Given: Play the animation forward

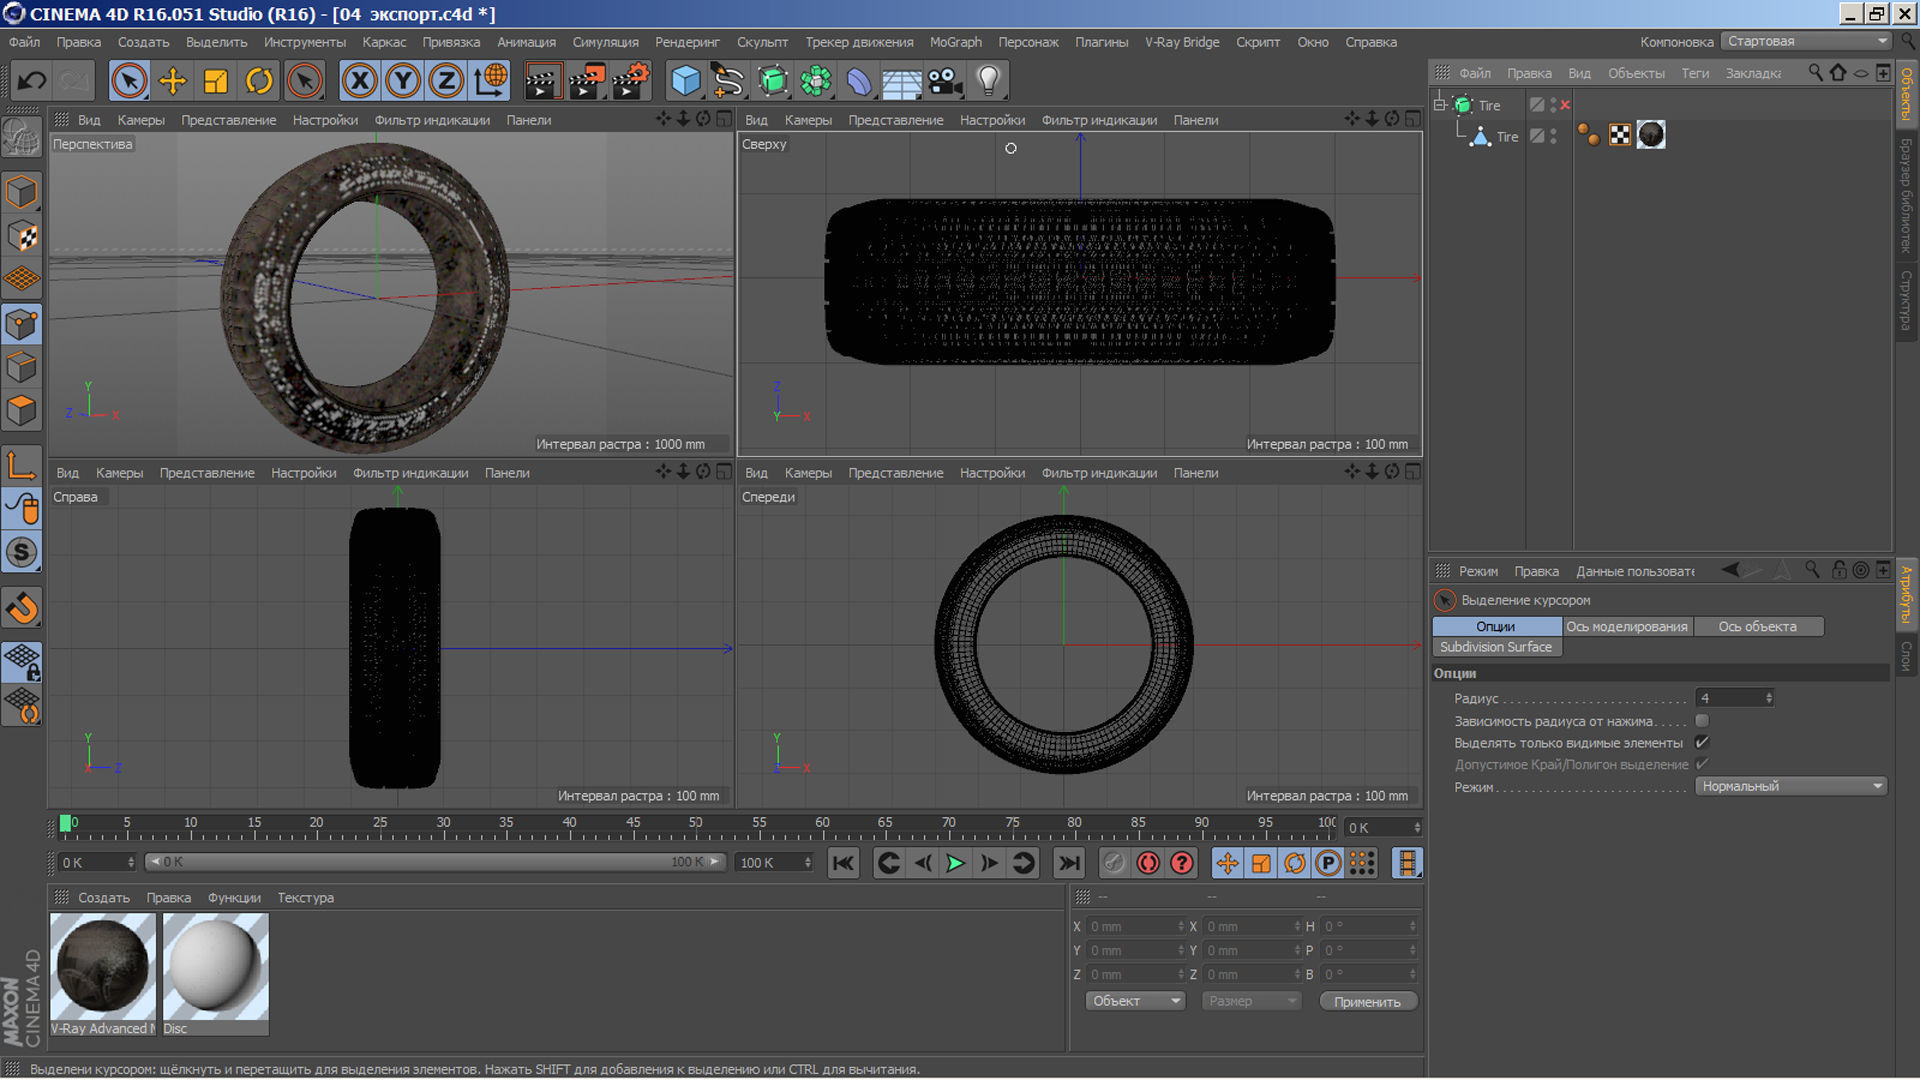Looking at the screenshot, I should [x=955, y=863].
